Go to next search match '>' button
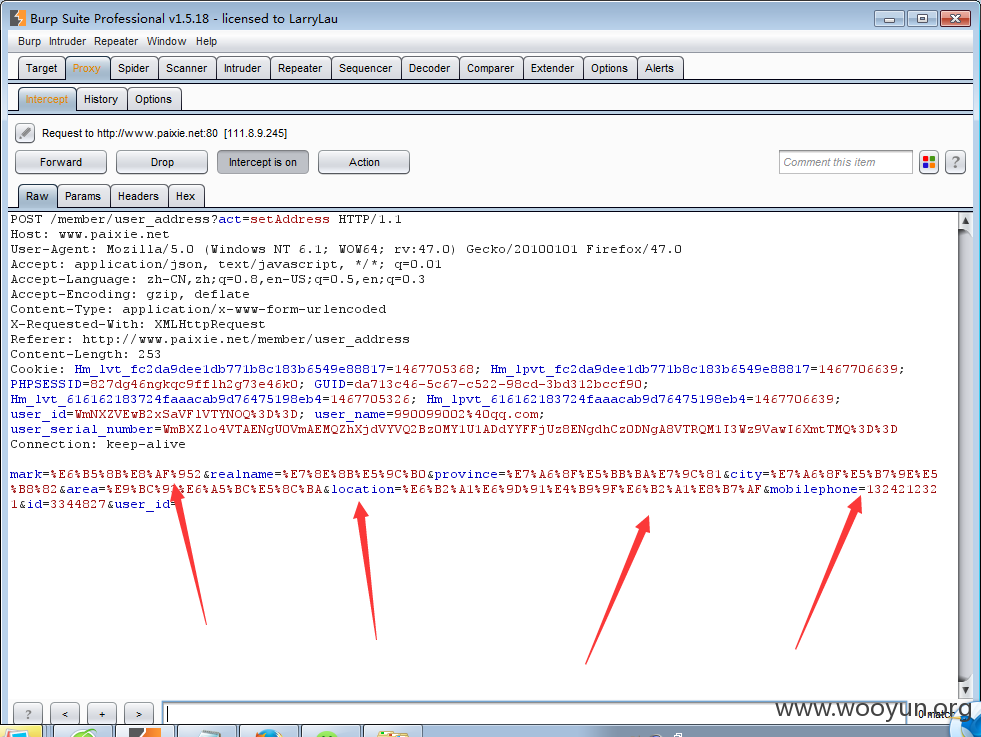981x737 pixels. click(x=139, y=713)
